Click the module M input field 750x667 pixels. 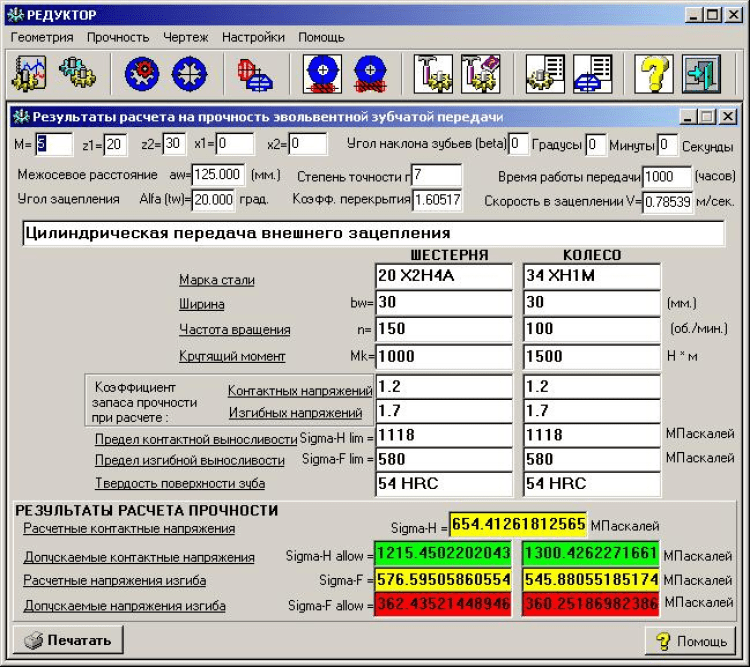[x=54, y=145]
